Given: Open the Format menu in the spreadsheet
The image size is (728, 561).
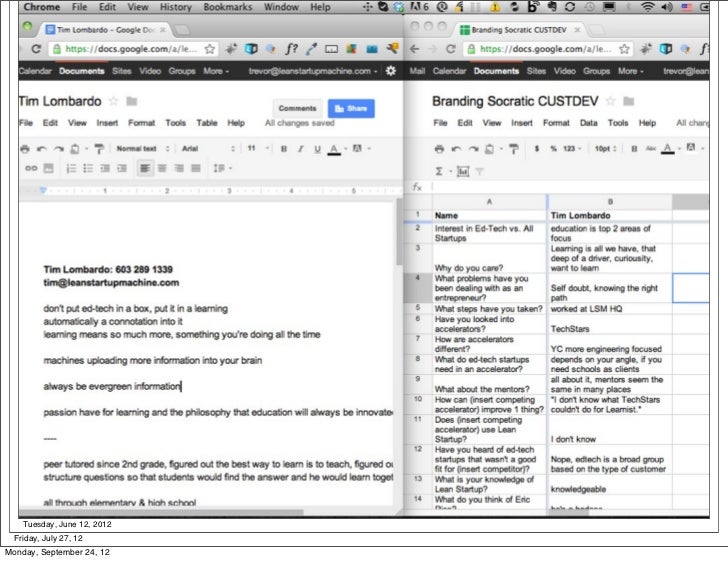Looking at the screenshot, I should tap(556, 123).
